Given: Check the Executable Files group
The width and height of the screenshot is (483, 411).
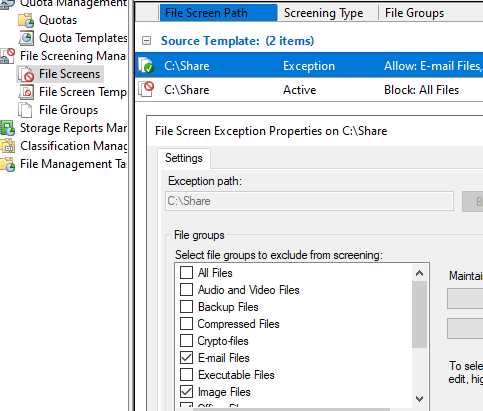Looking at the screenshot, I should (186, 374).
